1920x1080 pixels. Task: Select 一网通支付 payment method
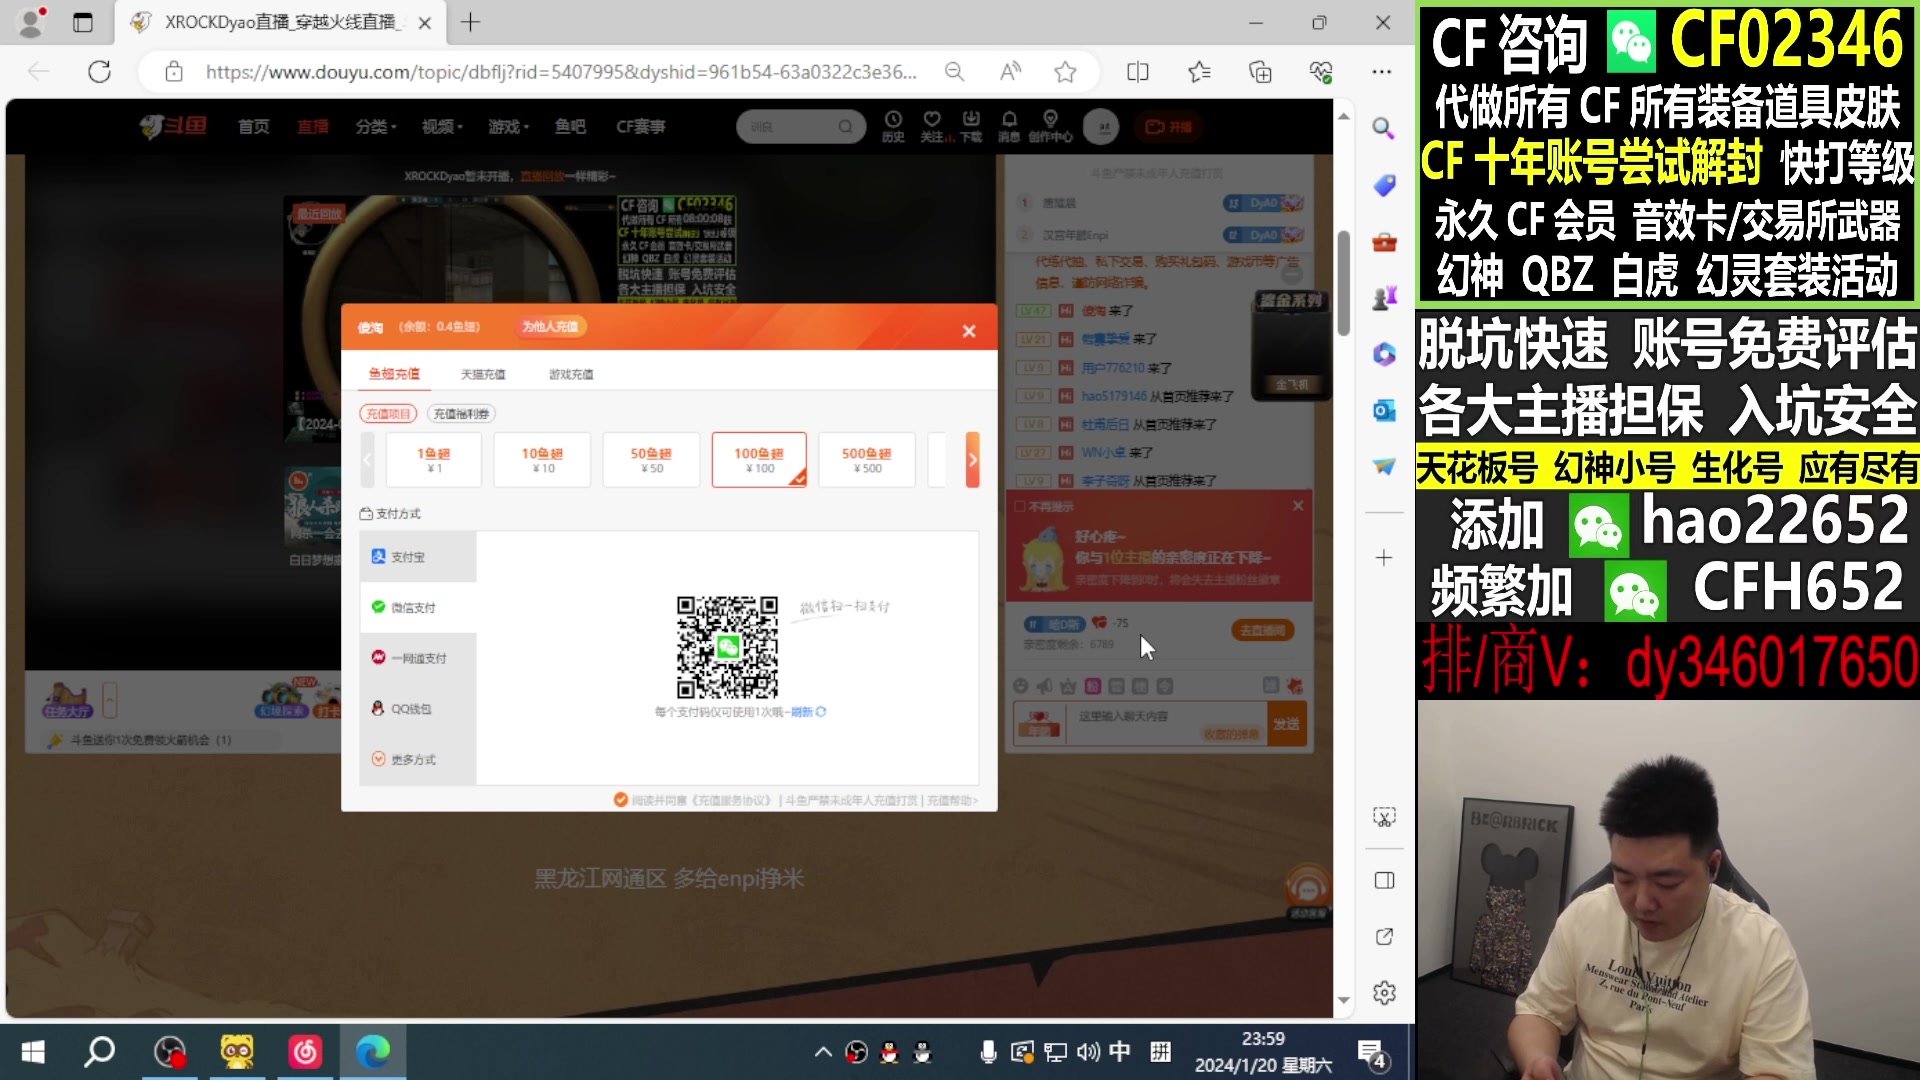click(x=418, y=658)
